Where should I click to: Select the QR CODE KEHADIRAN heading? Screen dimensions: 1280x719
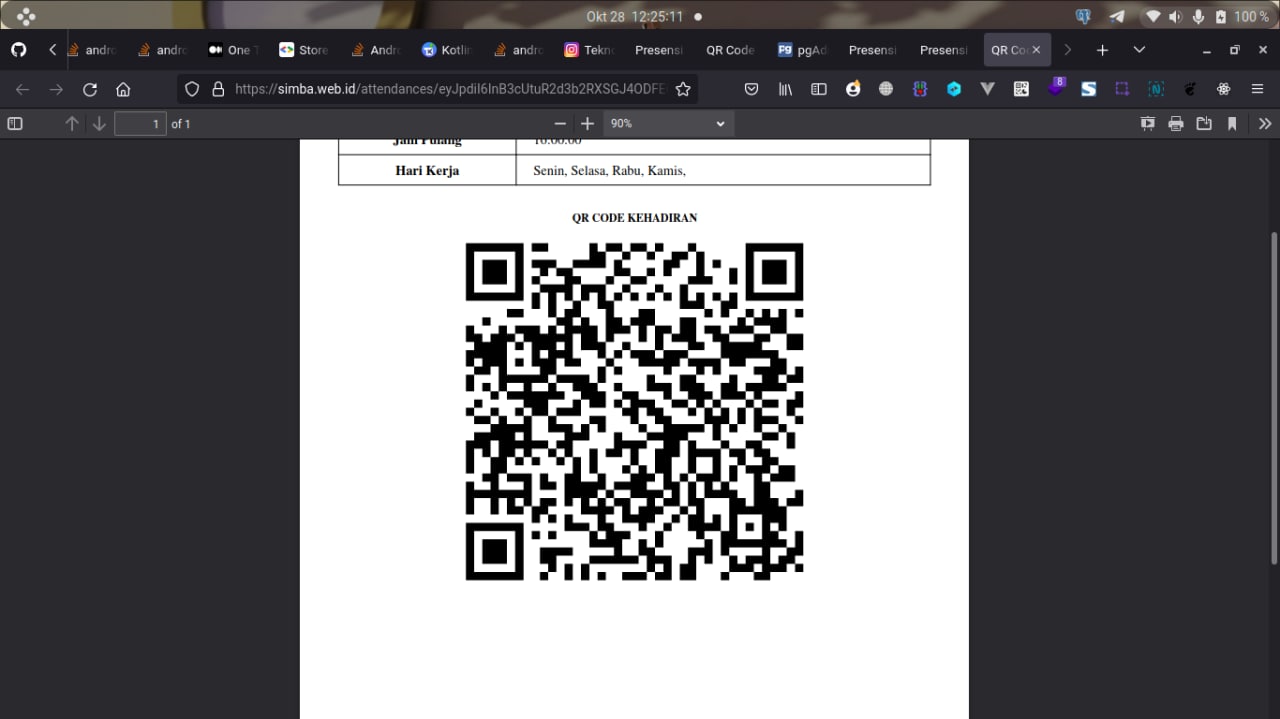point(635,218)
